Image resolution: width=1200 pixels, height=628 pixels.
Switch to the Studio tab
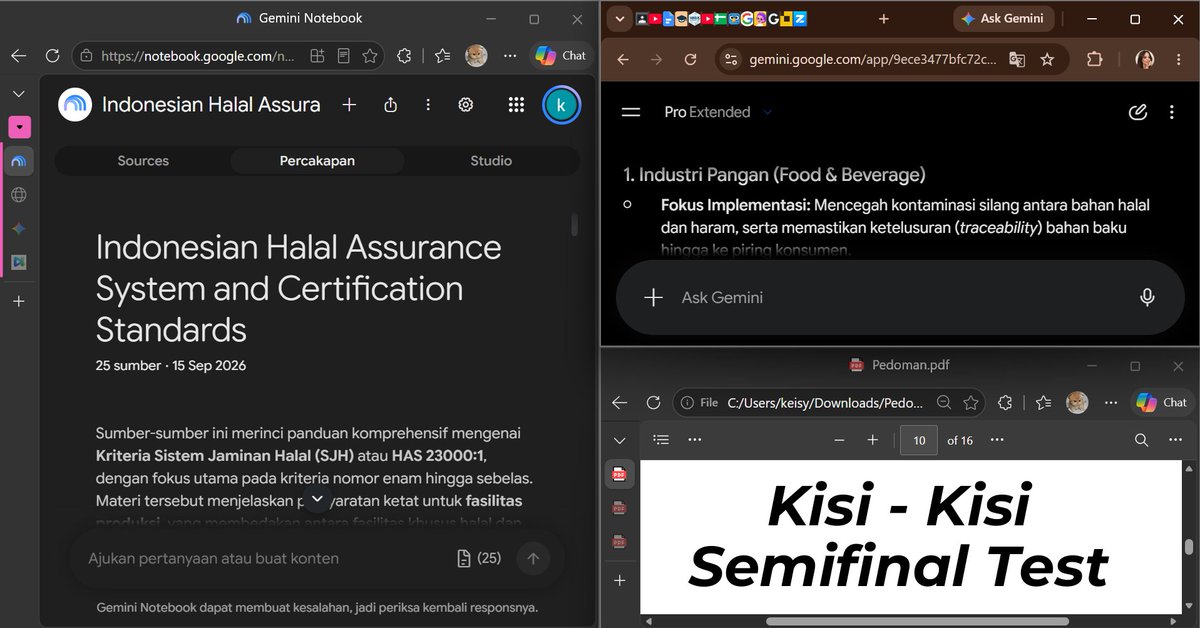pyautogui.click(x=491, y=160)
